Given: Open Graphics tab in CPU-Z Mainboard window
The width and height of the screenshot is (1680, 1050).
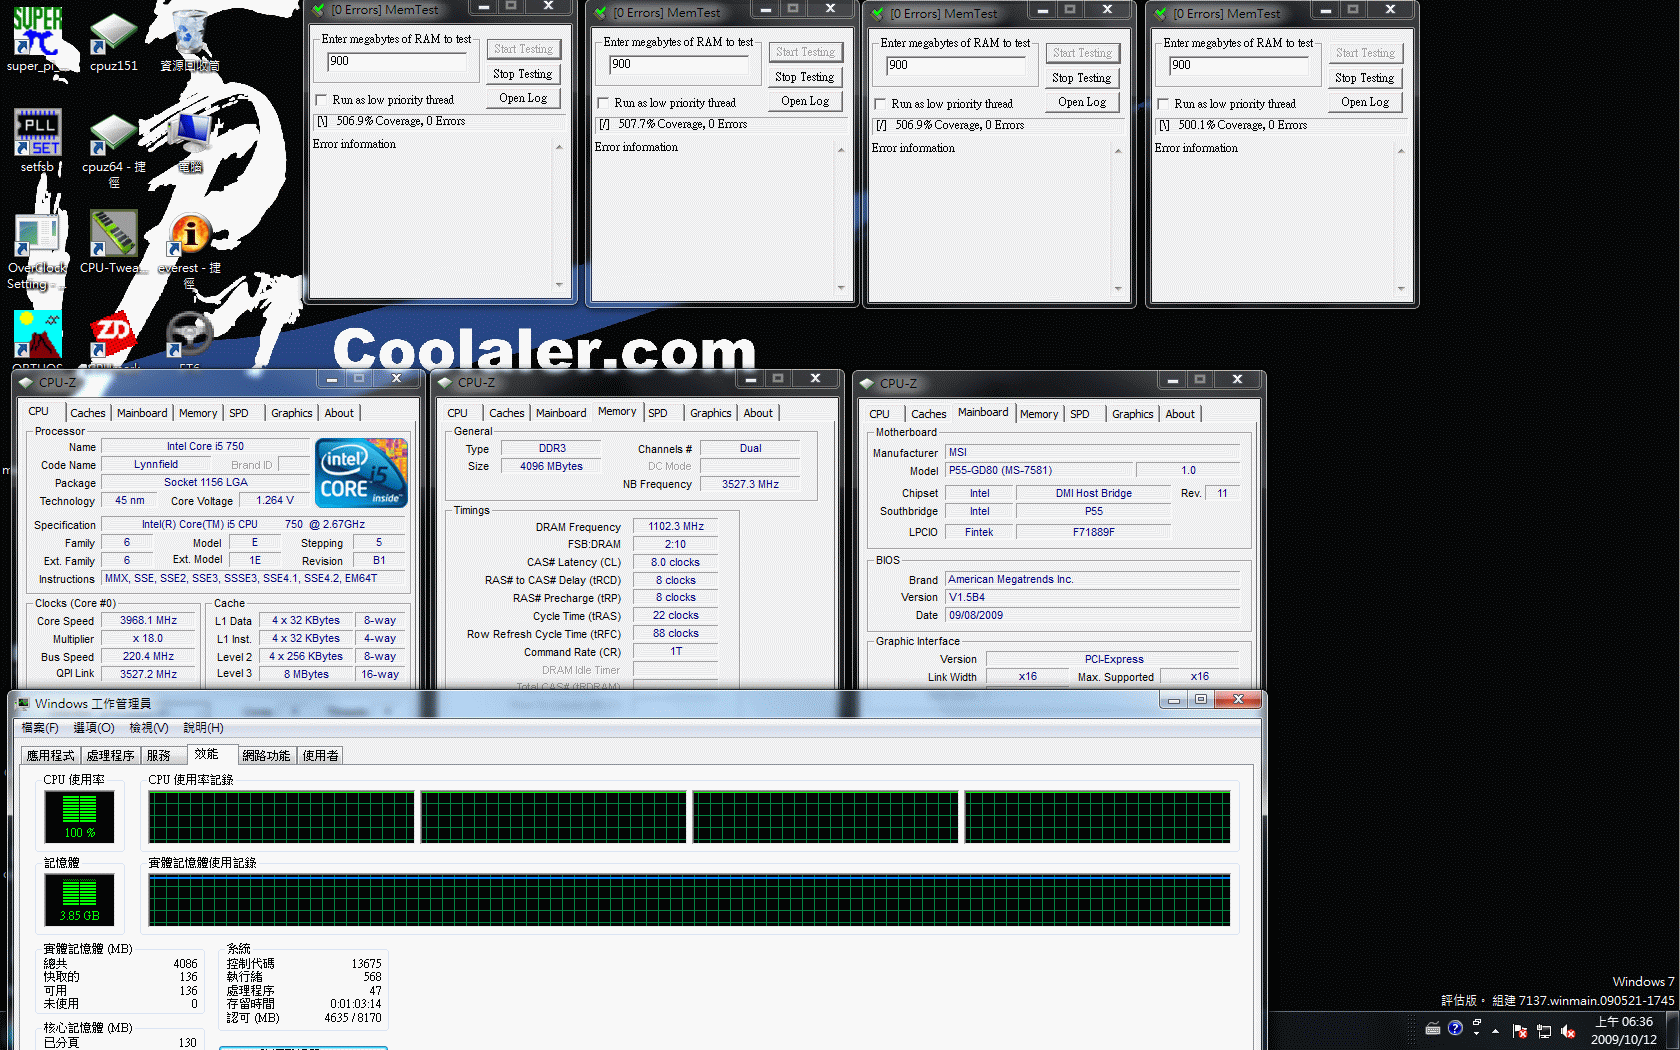Looking at the screenshot, I should 1133,414.
